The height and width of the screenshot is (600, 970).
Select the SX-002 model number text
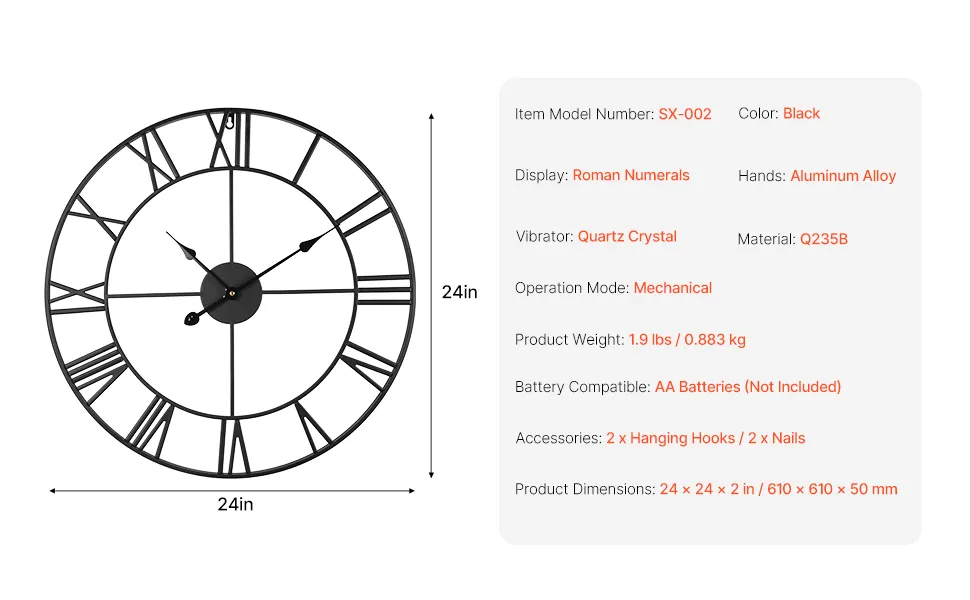[685, 114]
